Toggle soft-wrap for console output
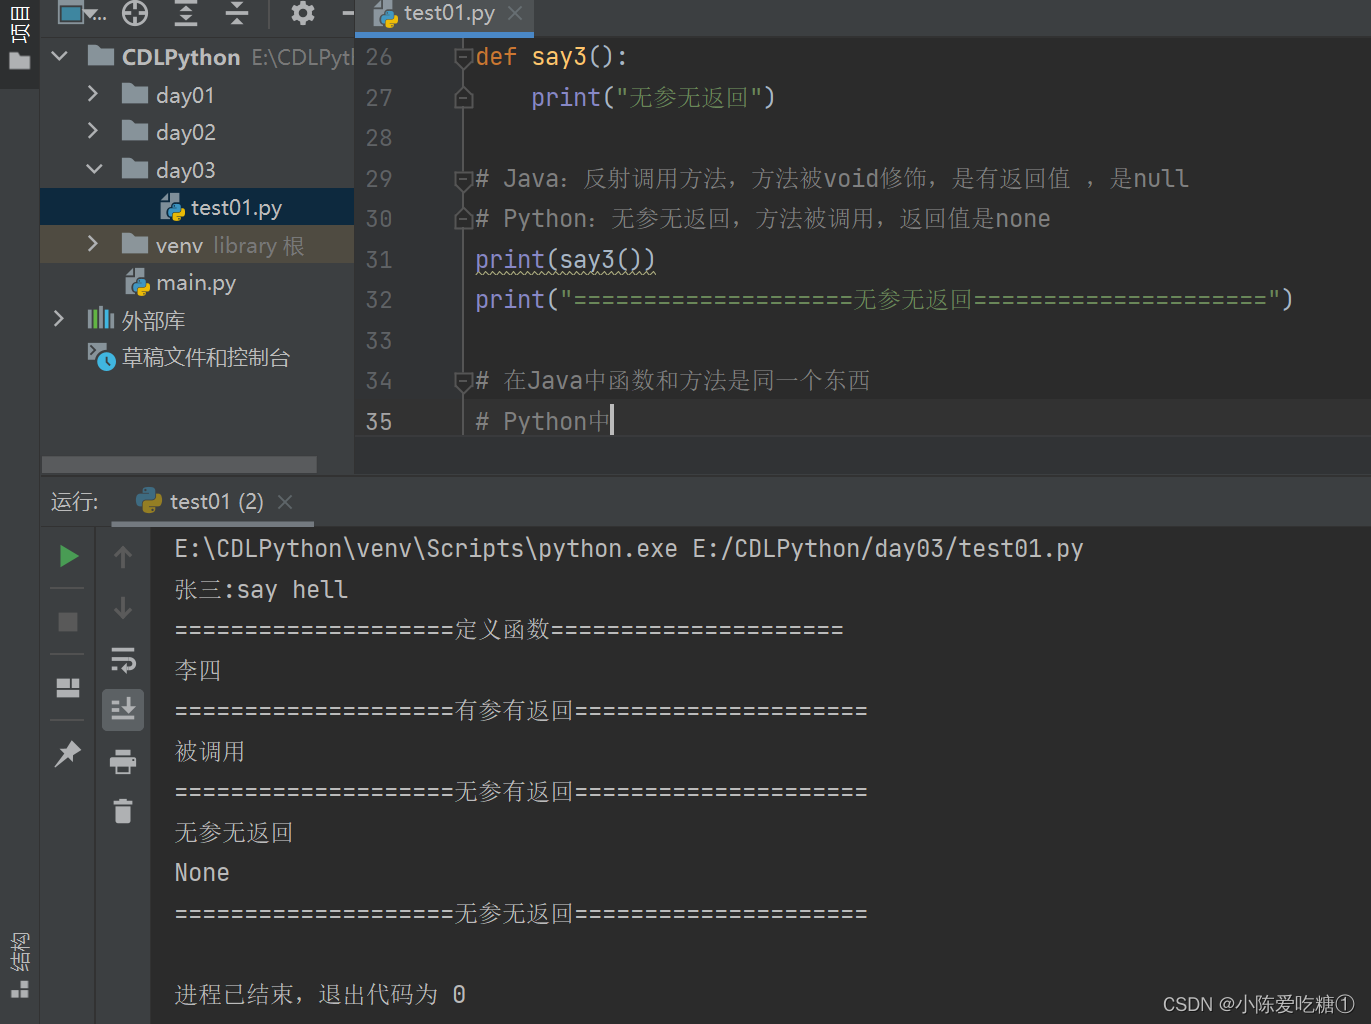The image size is (1371, 1024). coord(123,660)
